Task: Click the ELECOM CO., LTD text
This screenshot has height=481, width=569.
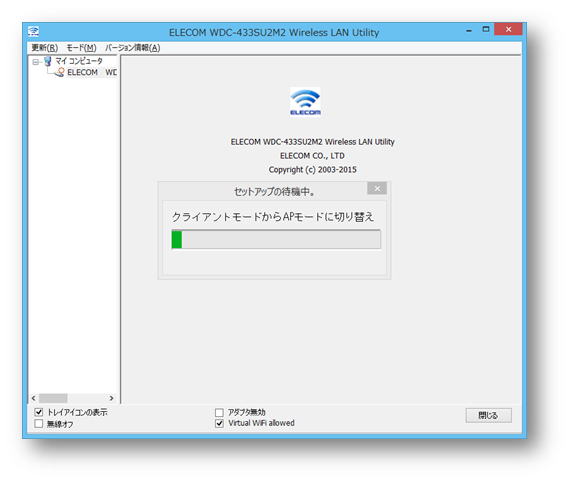Action: click(x=312, y=156)
